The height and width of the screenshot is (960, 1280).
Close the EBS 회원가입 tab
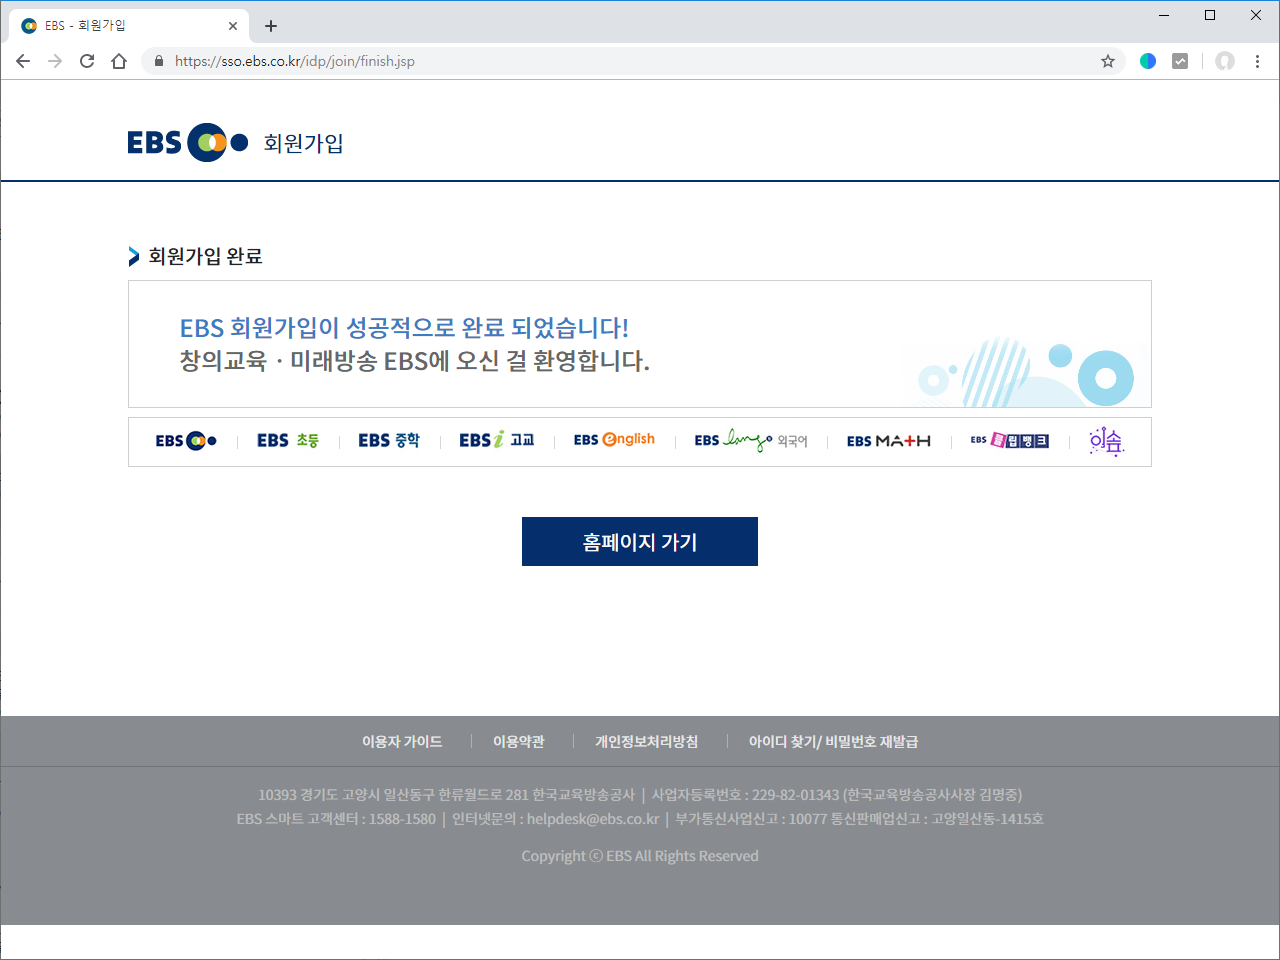(233, 26)
